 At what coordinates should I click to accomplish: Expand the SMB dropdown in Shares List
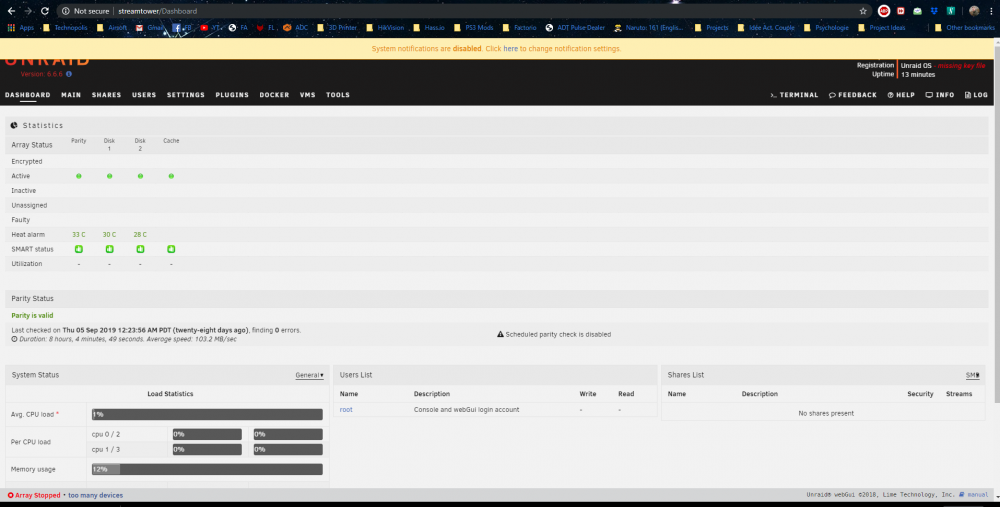(973, 375)
